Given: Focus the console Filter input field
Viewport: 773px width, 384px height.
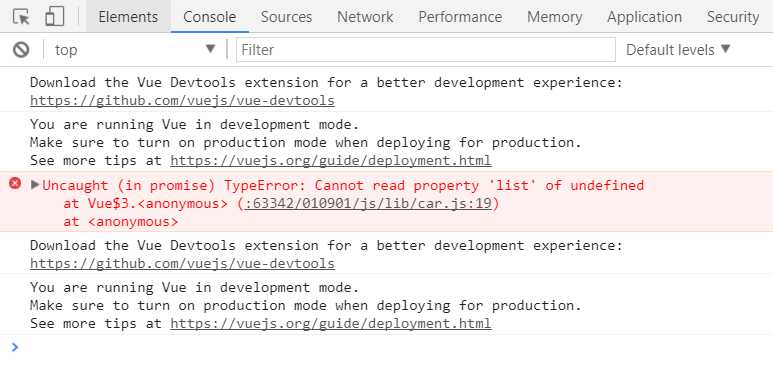Looking at the screenshot, I should [426, 50].
